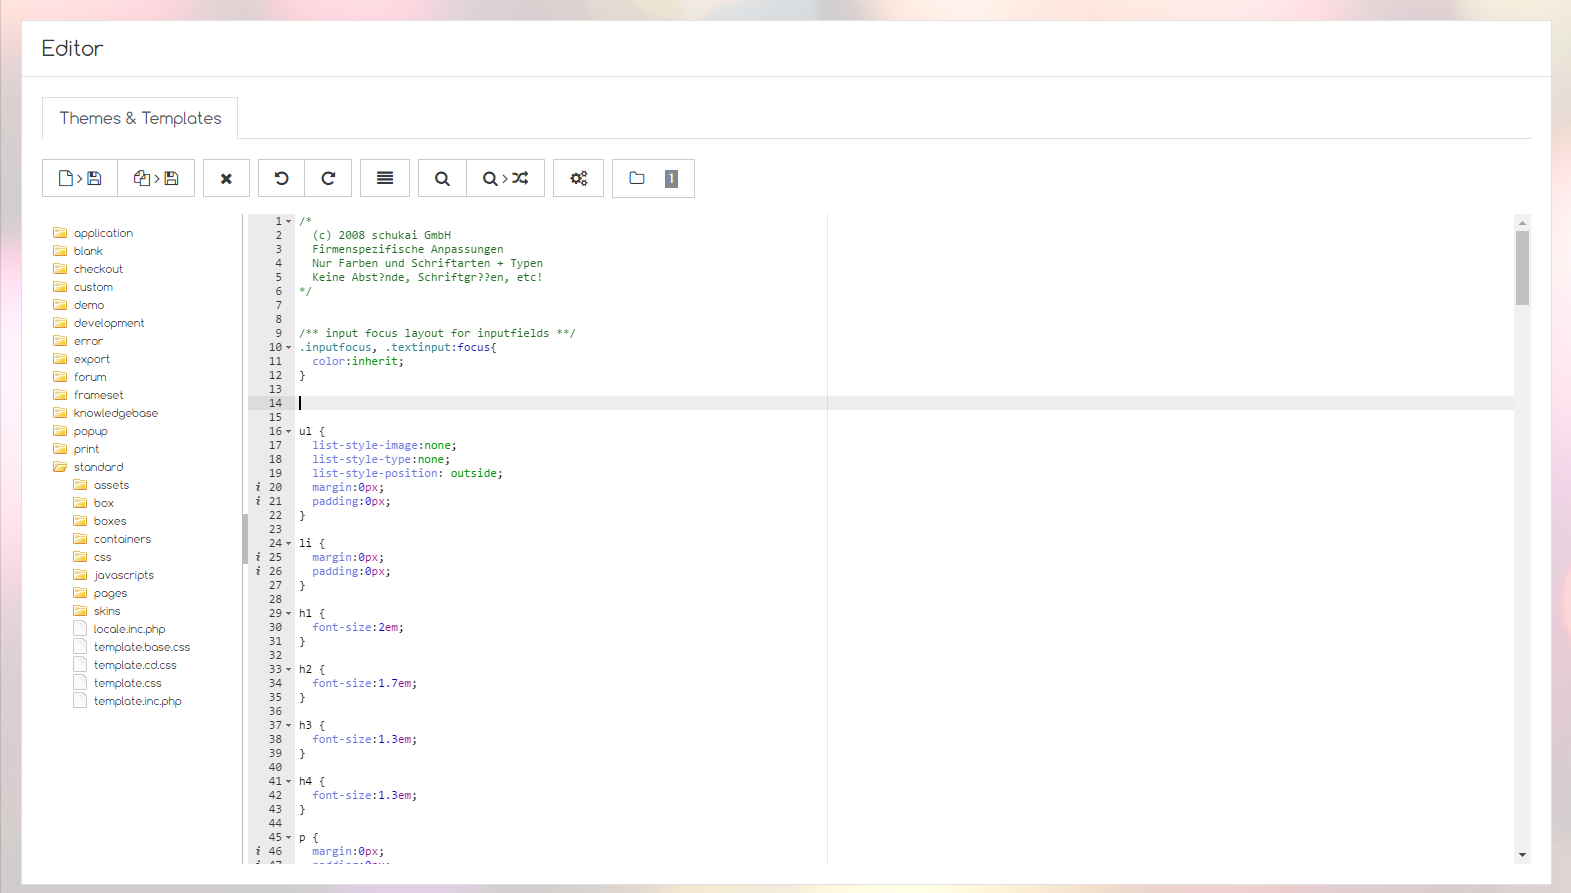This screenshot has height=893, width=1571.
Task: Select the Themes & Templates tab
Action: pyautogui.click(x=140, y=118)
